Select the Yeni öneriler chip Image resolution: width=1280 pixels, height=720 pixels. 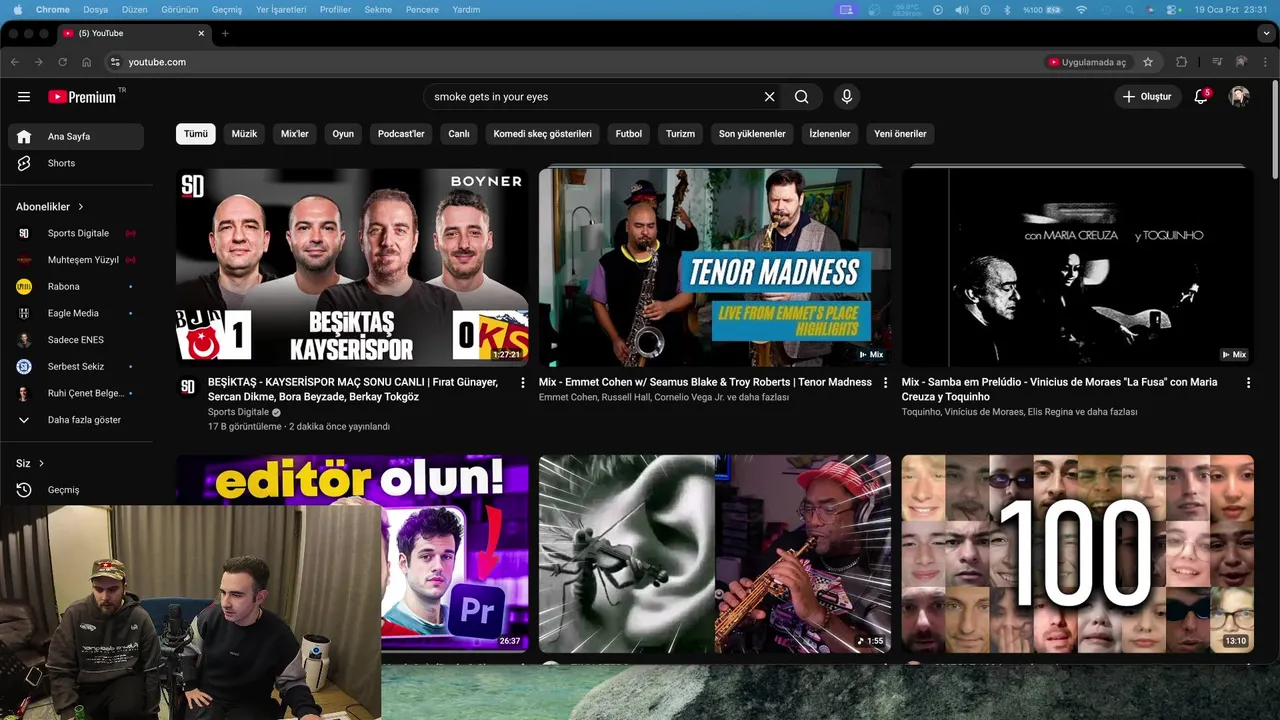click(900, 134)
